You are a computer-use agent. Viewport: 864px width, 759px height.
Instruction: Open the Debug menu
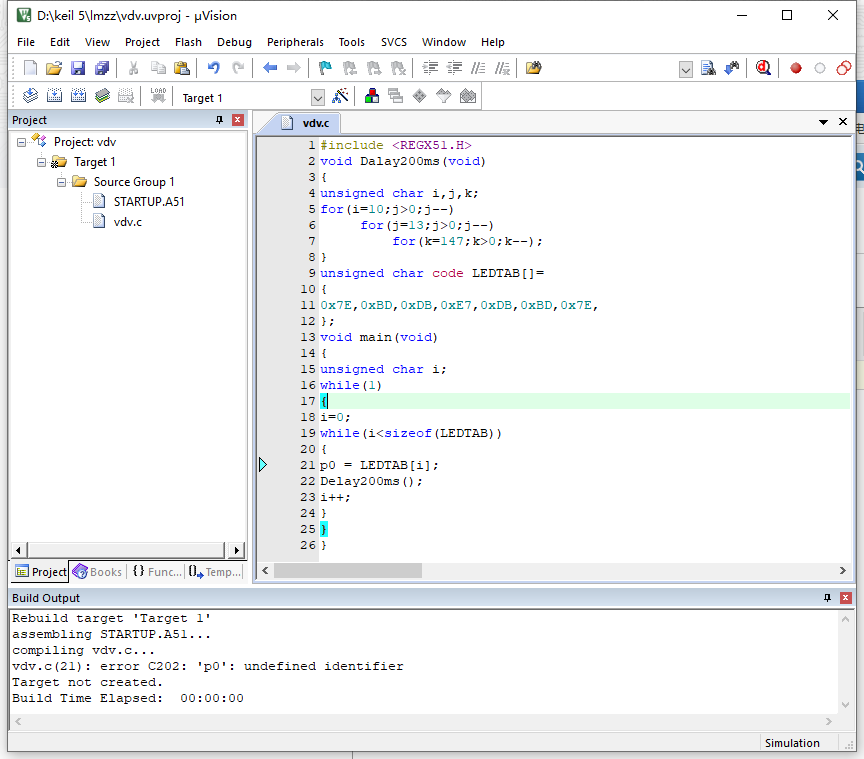pyautogui.click(x=234, y=42)
